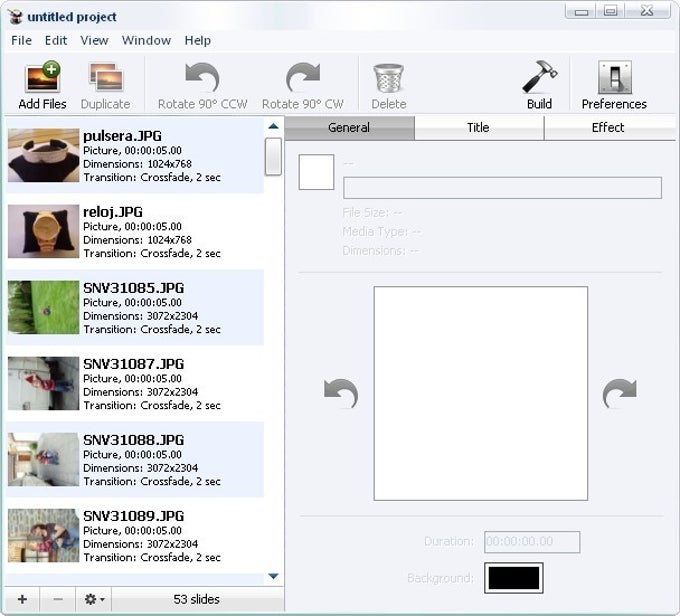The height and width of the screenshot is (616, 680).
Task: Click the plus button under the slide list
Action: tap(23, 599)
